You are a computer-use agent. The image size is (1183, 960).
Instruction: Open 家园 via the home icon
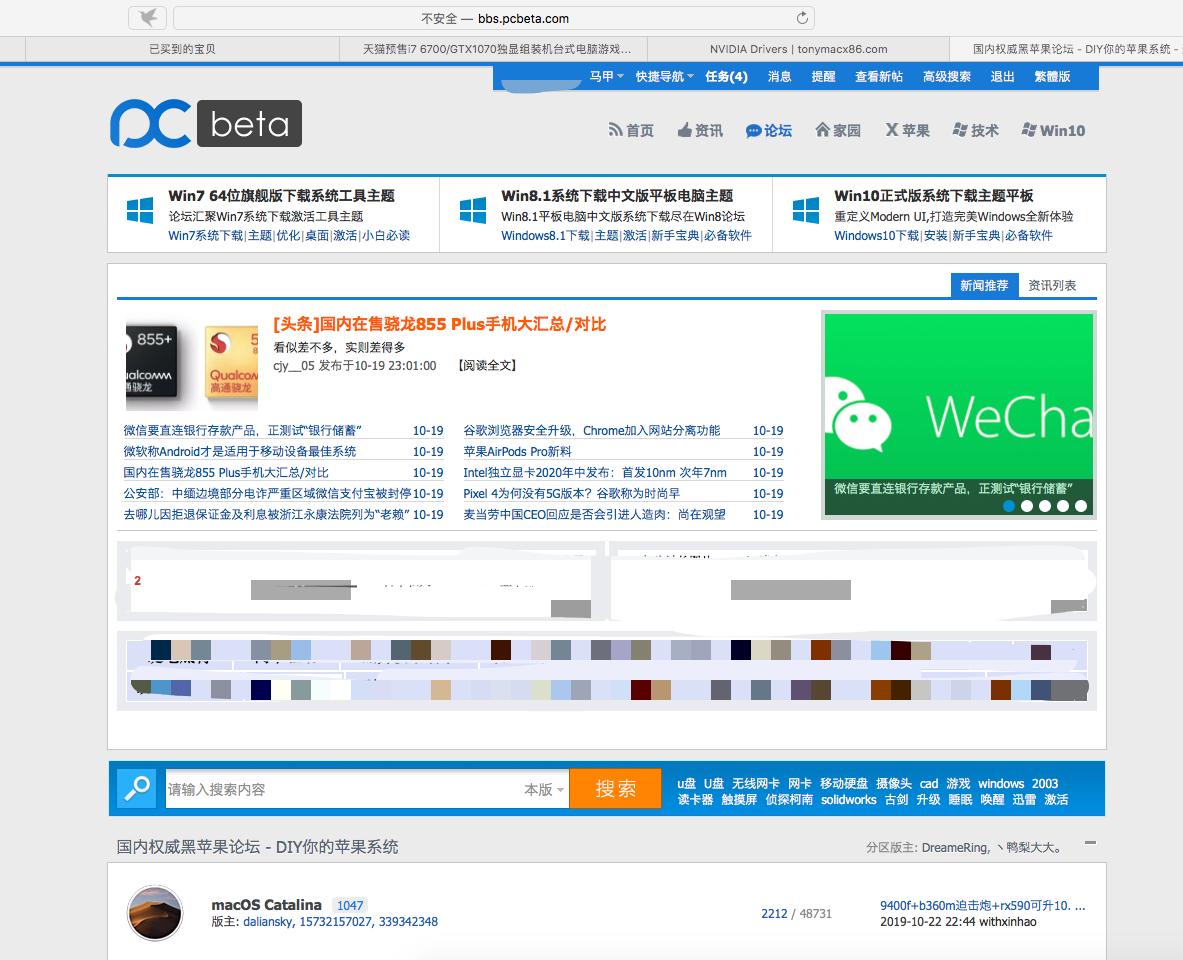(x=823, y=129)
